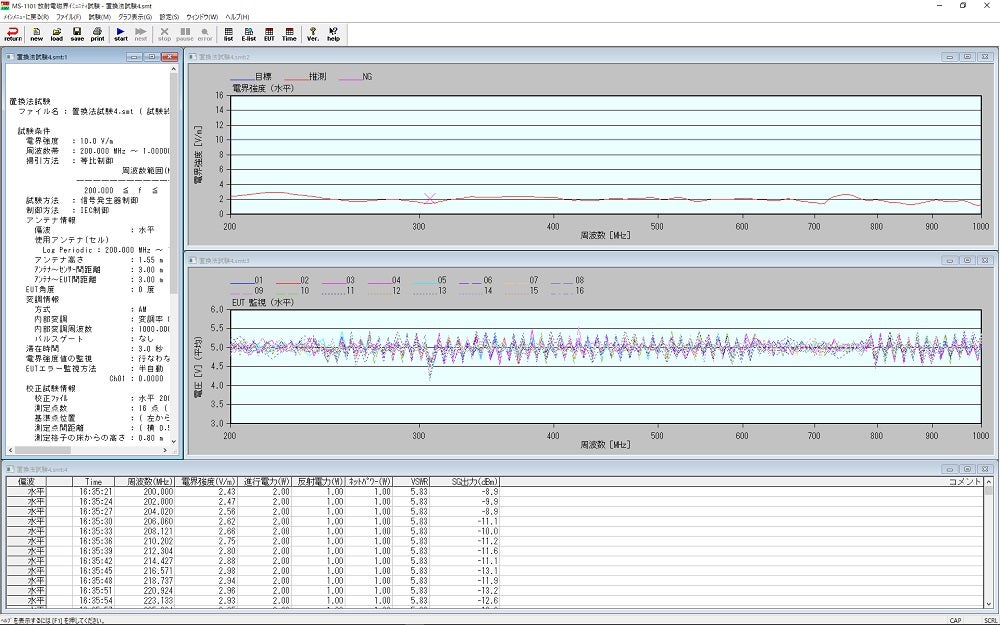The width and height of the screenshot is (1000, 625).
Task: Show the data list via the list icon
Action: 228,34
